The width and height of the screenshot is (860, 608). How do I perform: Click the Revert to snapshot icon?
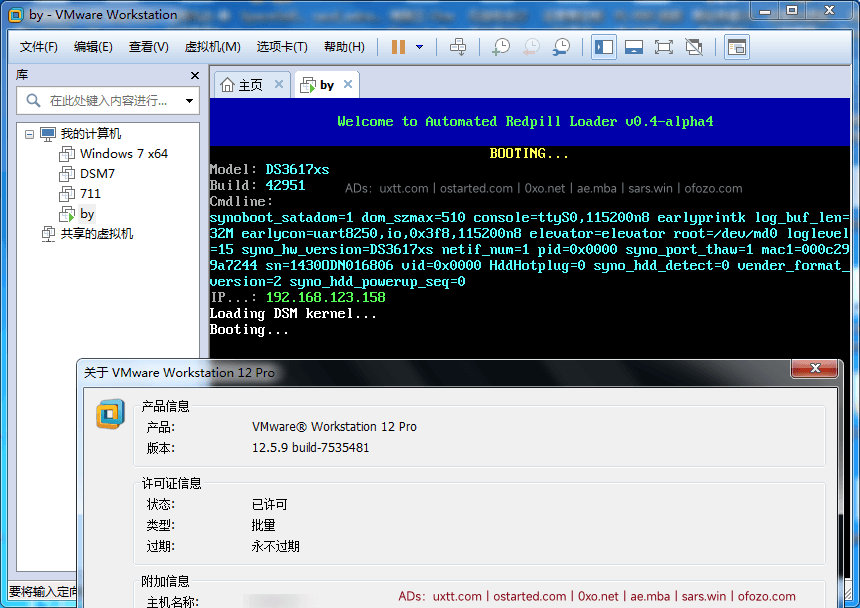pyautogui.click(x=531, y=47)
